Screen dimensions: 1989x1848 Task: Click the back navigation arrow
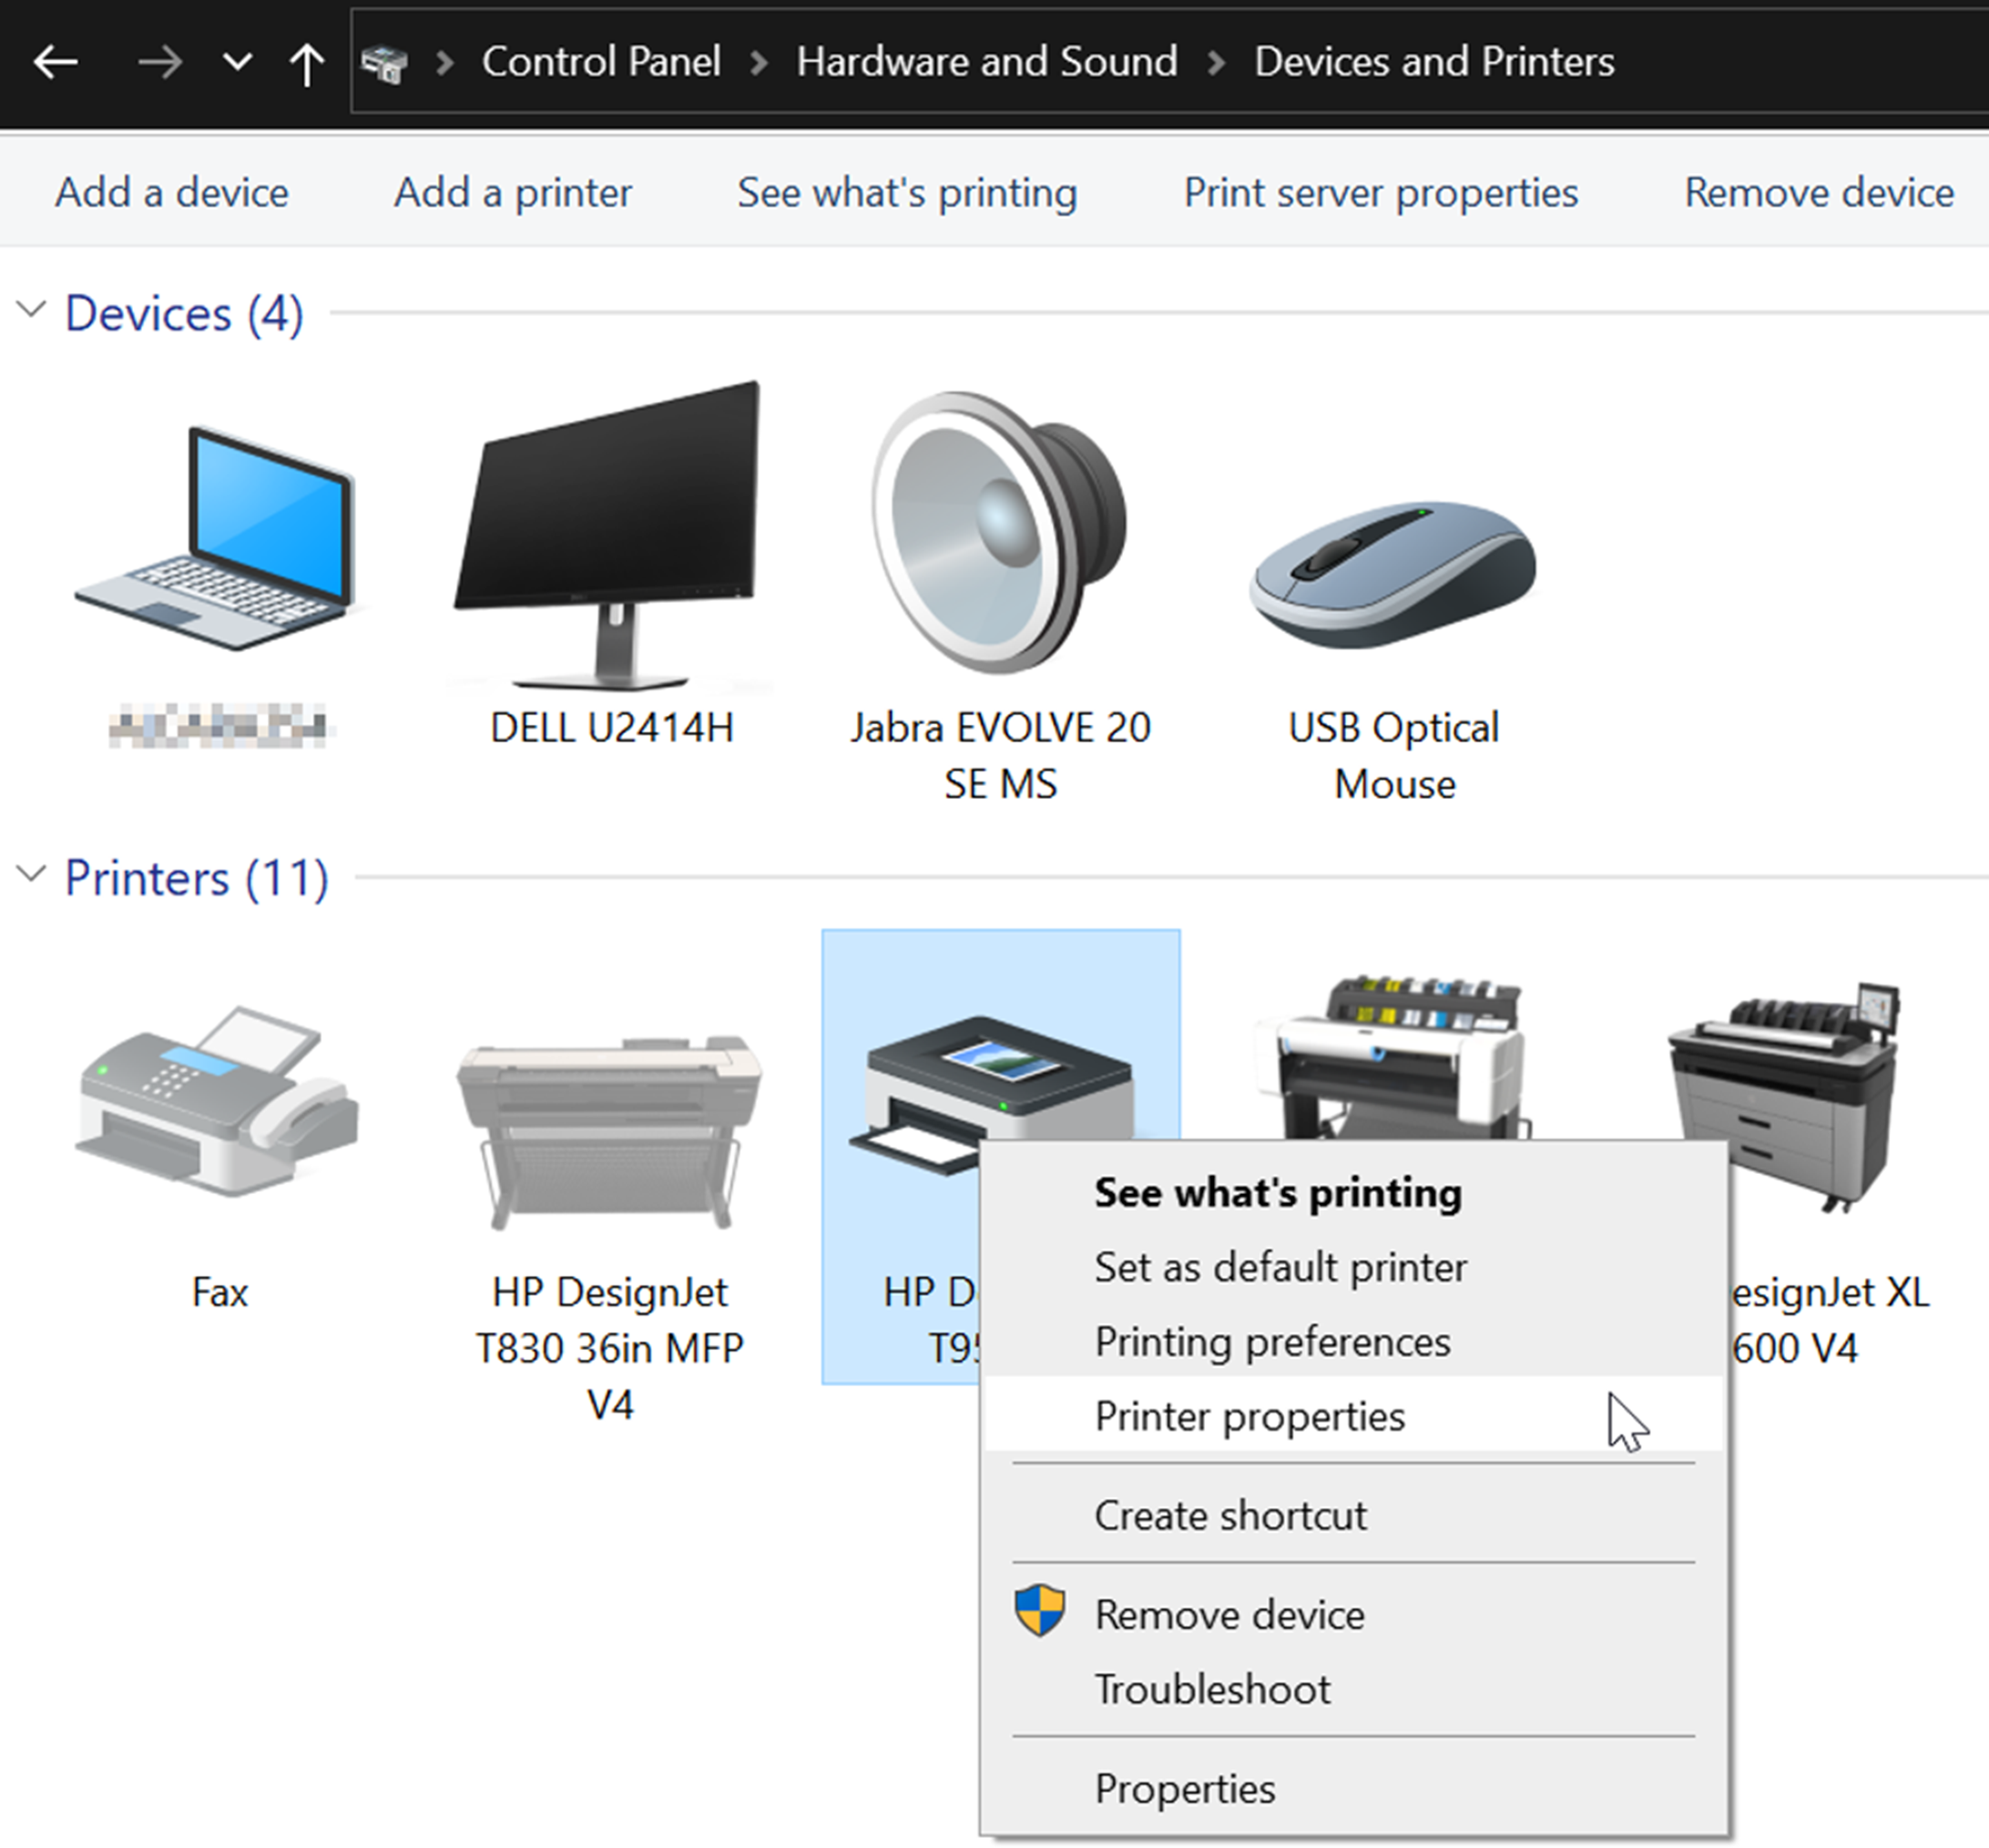coord(55,62)
